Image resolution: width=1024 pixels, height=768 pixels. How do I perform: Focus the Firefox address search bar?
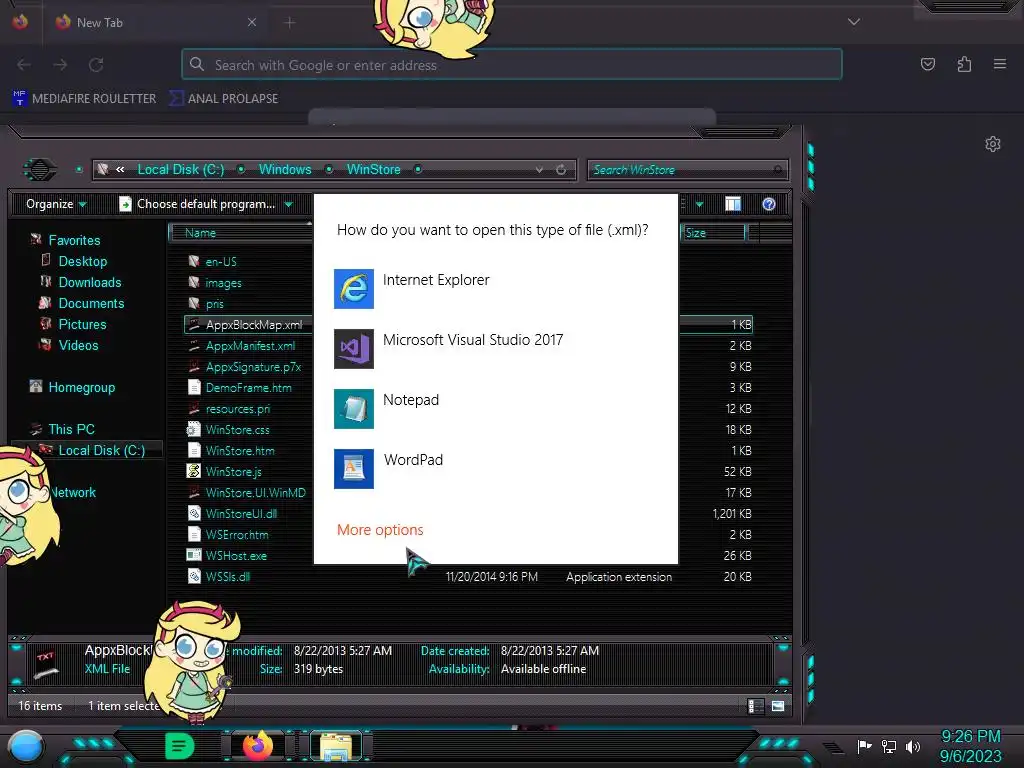(512, 65)
